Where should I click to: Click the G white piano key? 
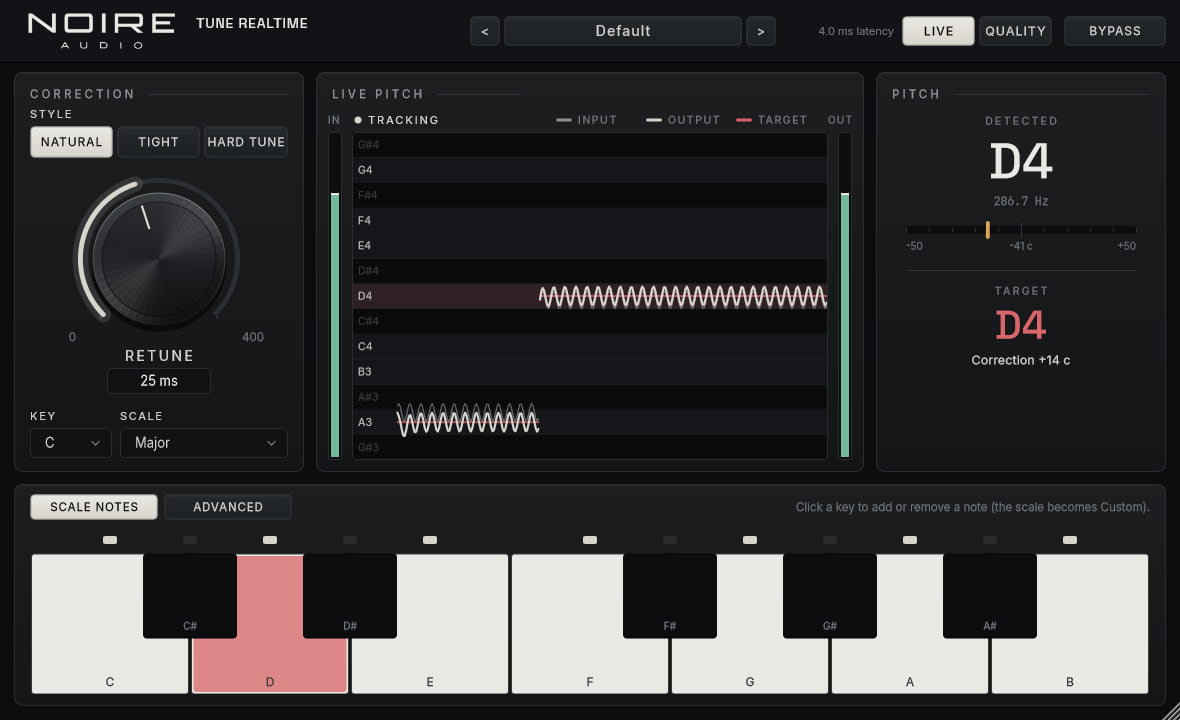[x=750, y=666]
